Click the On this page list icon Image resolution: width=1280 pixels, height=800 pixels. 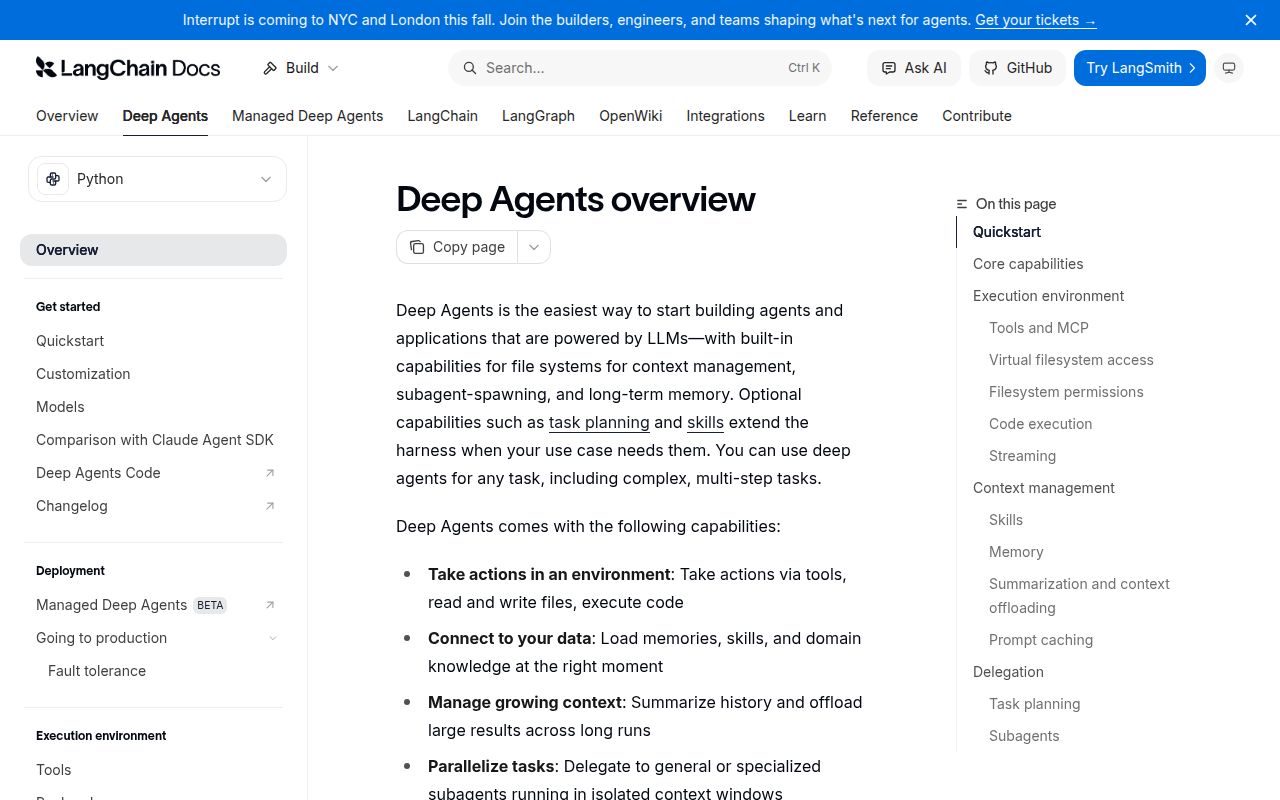click(962, 204)
